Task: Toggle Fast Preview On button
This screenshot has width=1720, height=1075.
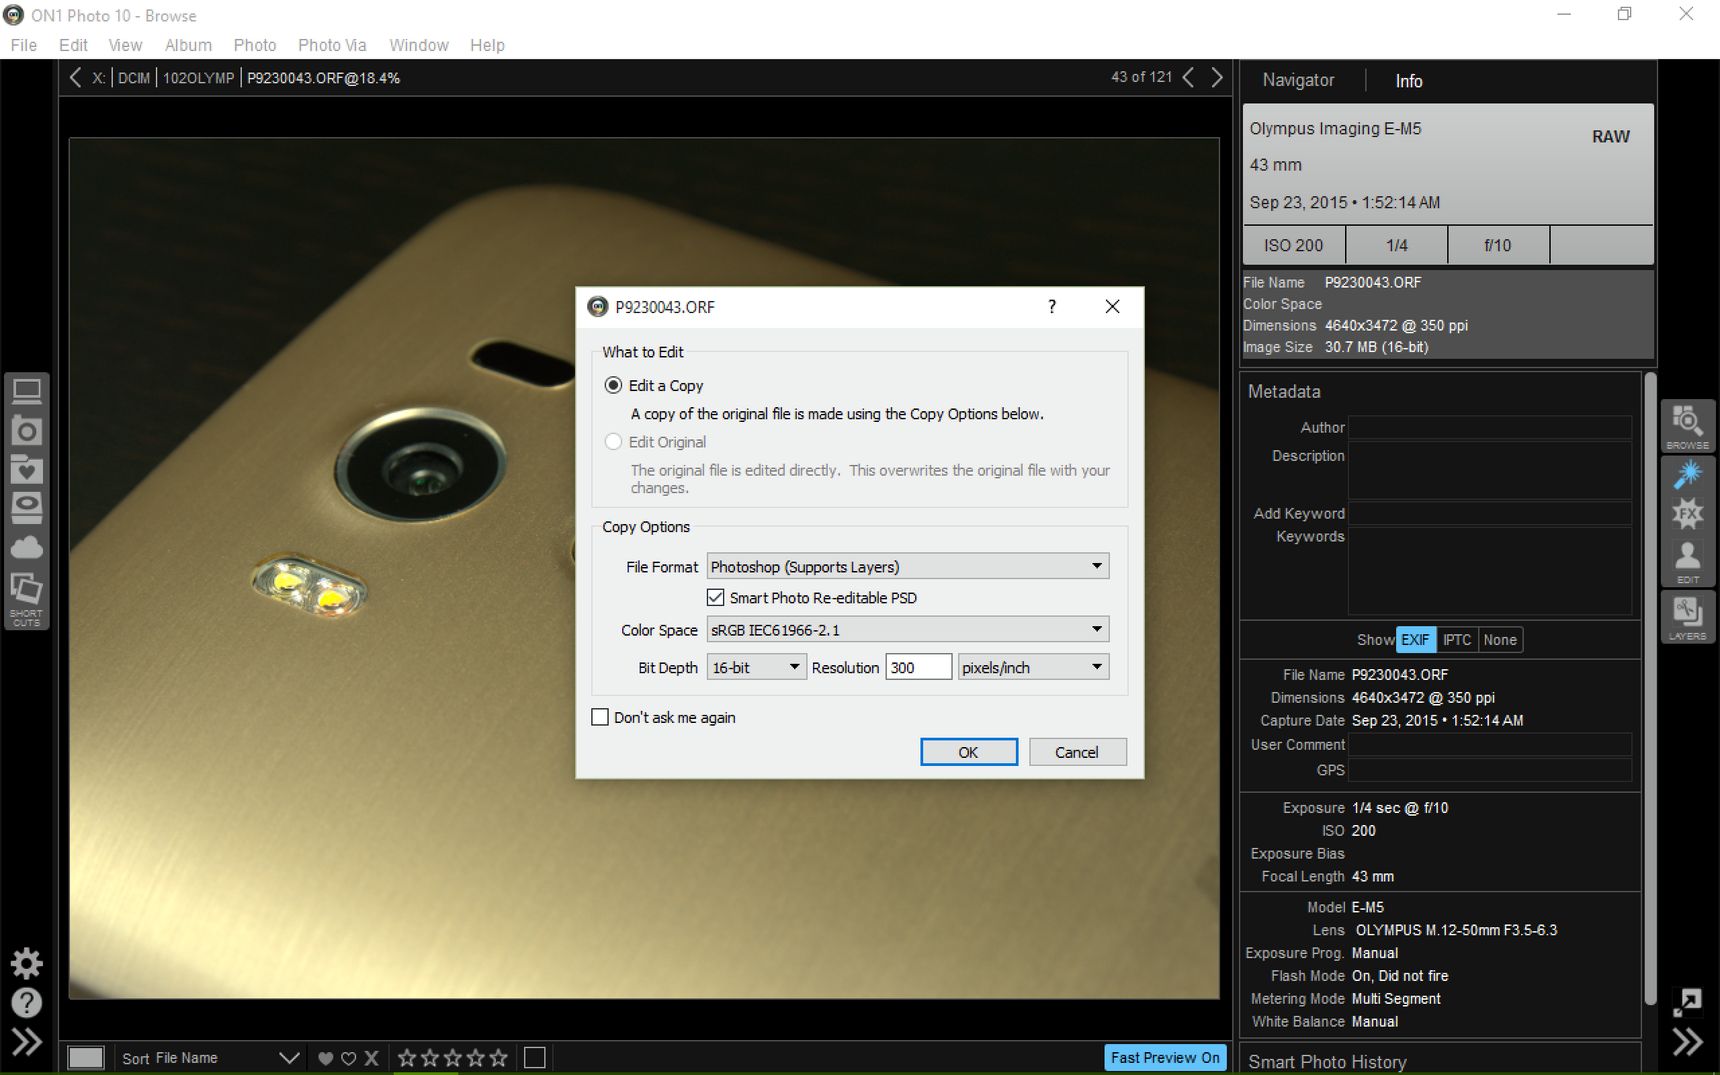Action: point(1165,1057)
